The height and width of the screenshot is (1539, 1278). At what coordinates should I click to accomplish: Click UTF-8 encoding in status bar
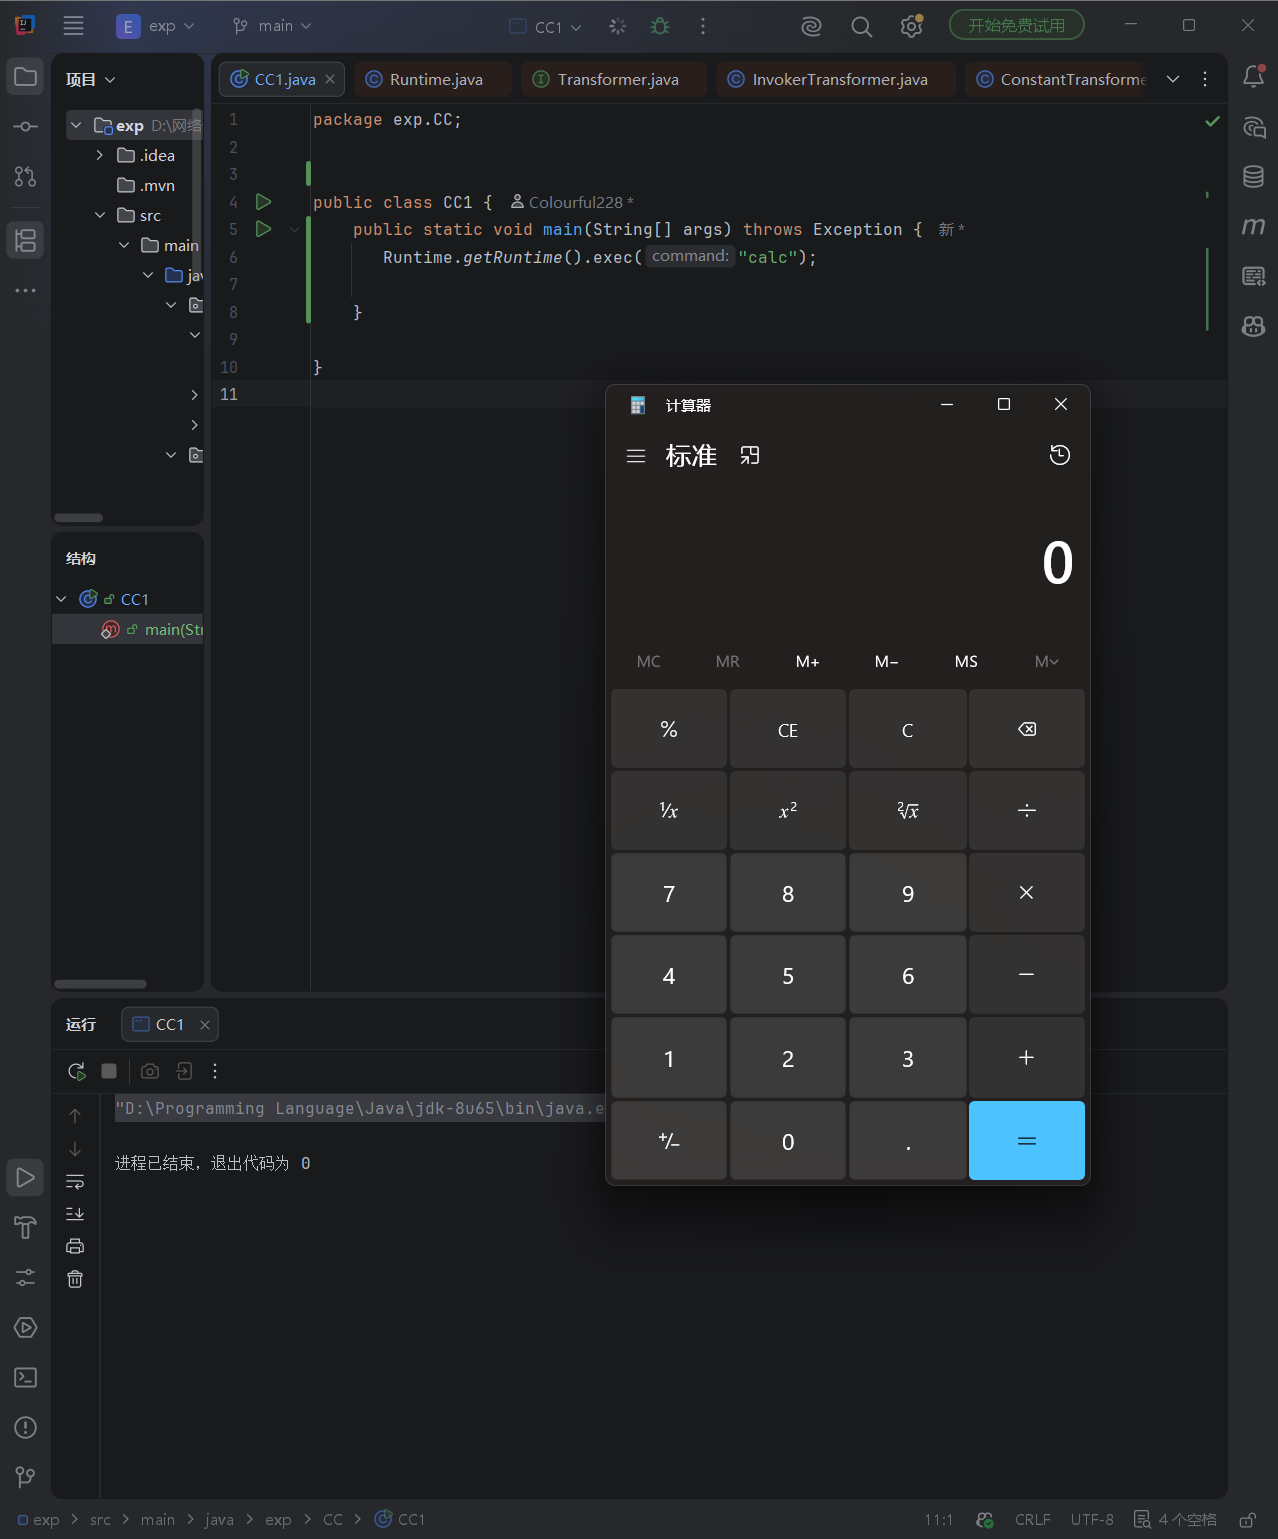pyautogui.click(x=1092, y=1520)
